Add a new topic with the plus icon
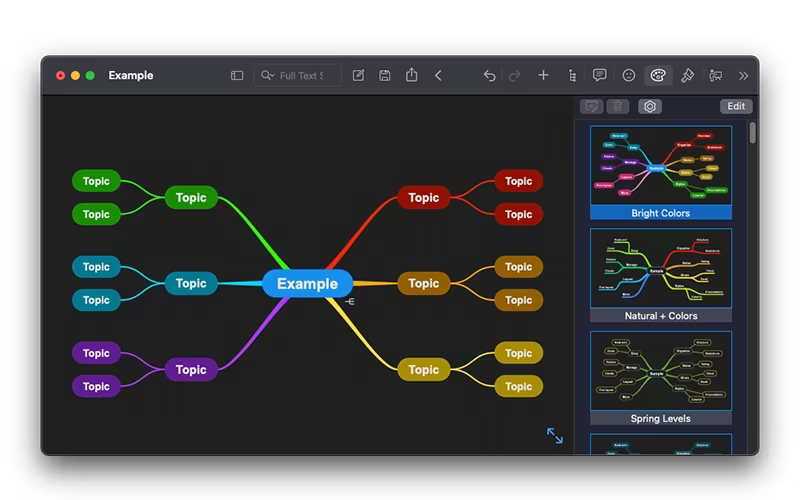Screen dimensions: 800x500 [543, 76]
